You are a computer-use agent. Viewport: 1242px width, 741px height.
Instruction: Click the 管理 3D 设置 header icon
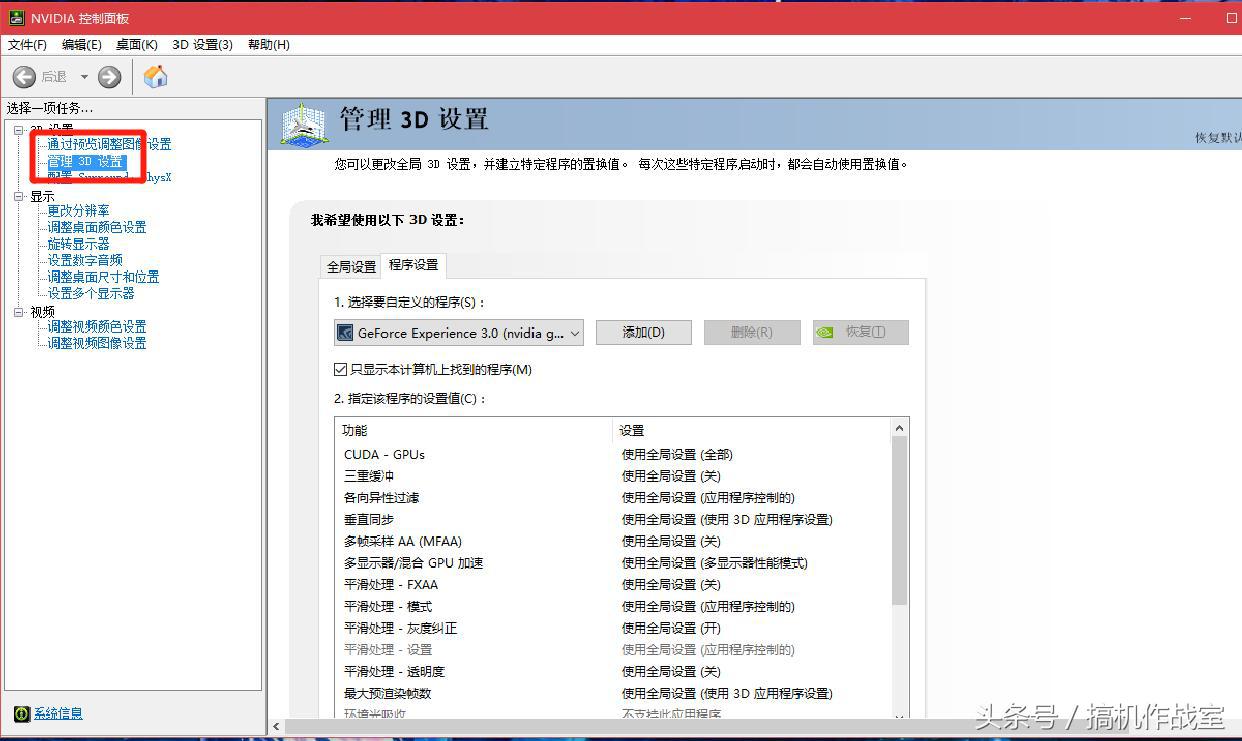pos(304,123)
